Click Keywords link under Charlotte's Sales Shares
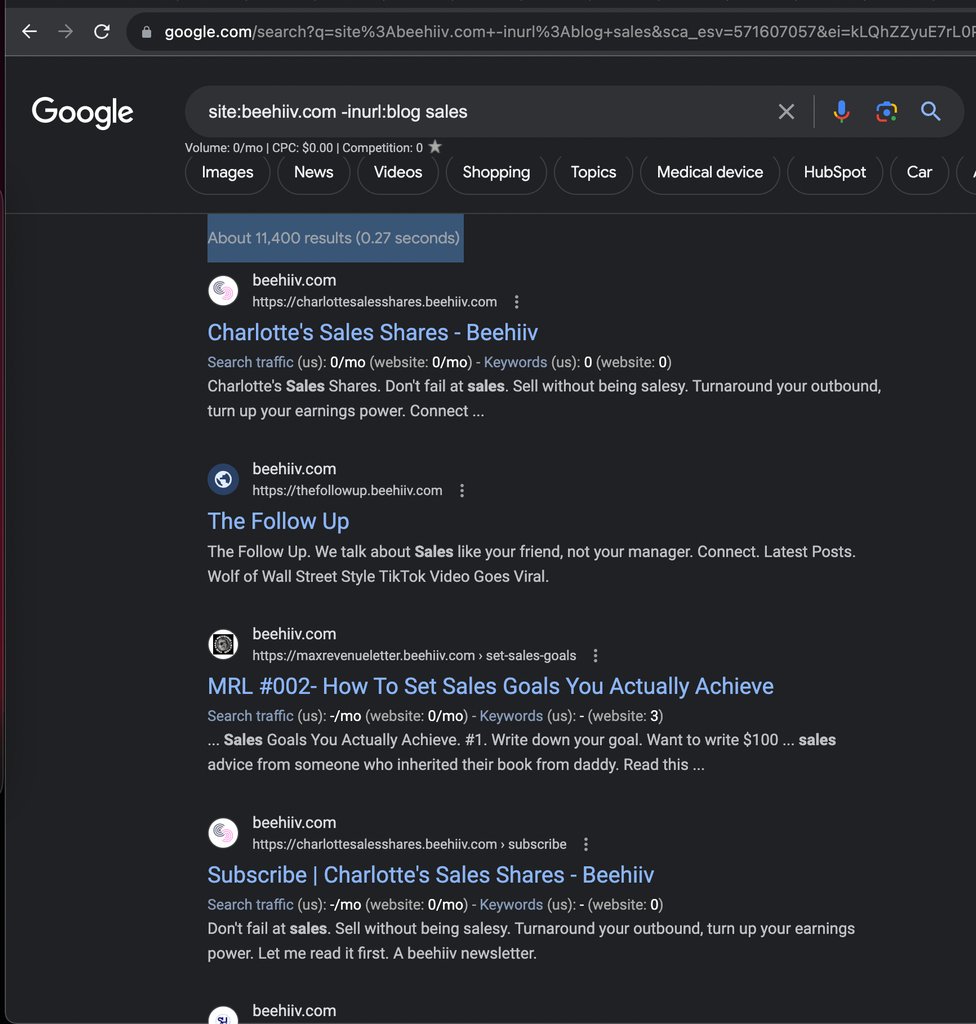976x1024 pixels. pos(515,362)
